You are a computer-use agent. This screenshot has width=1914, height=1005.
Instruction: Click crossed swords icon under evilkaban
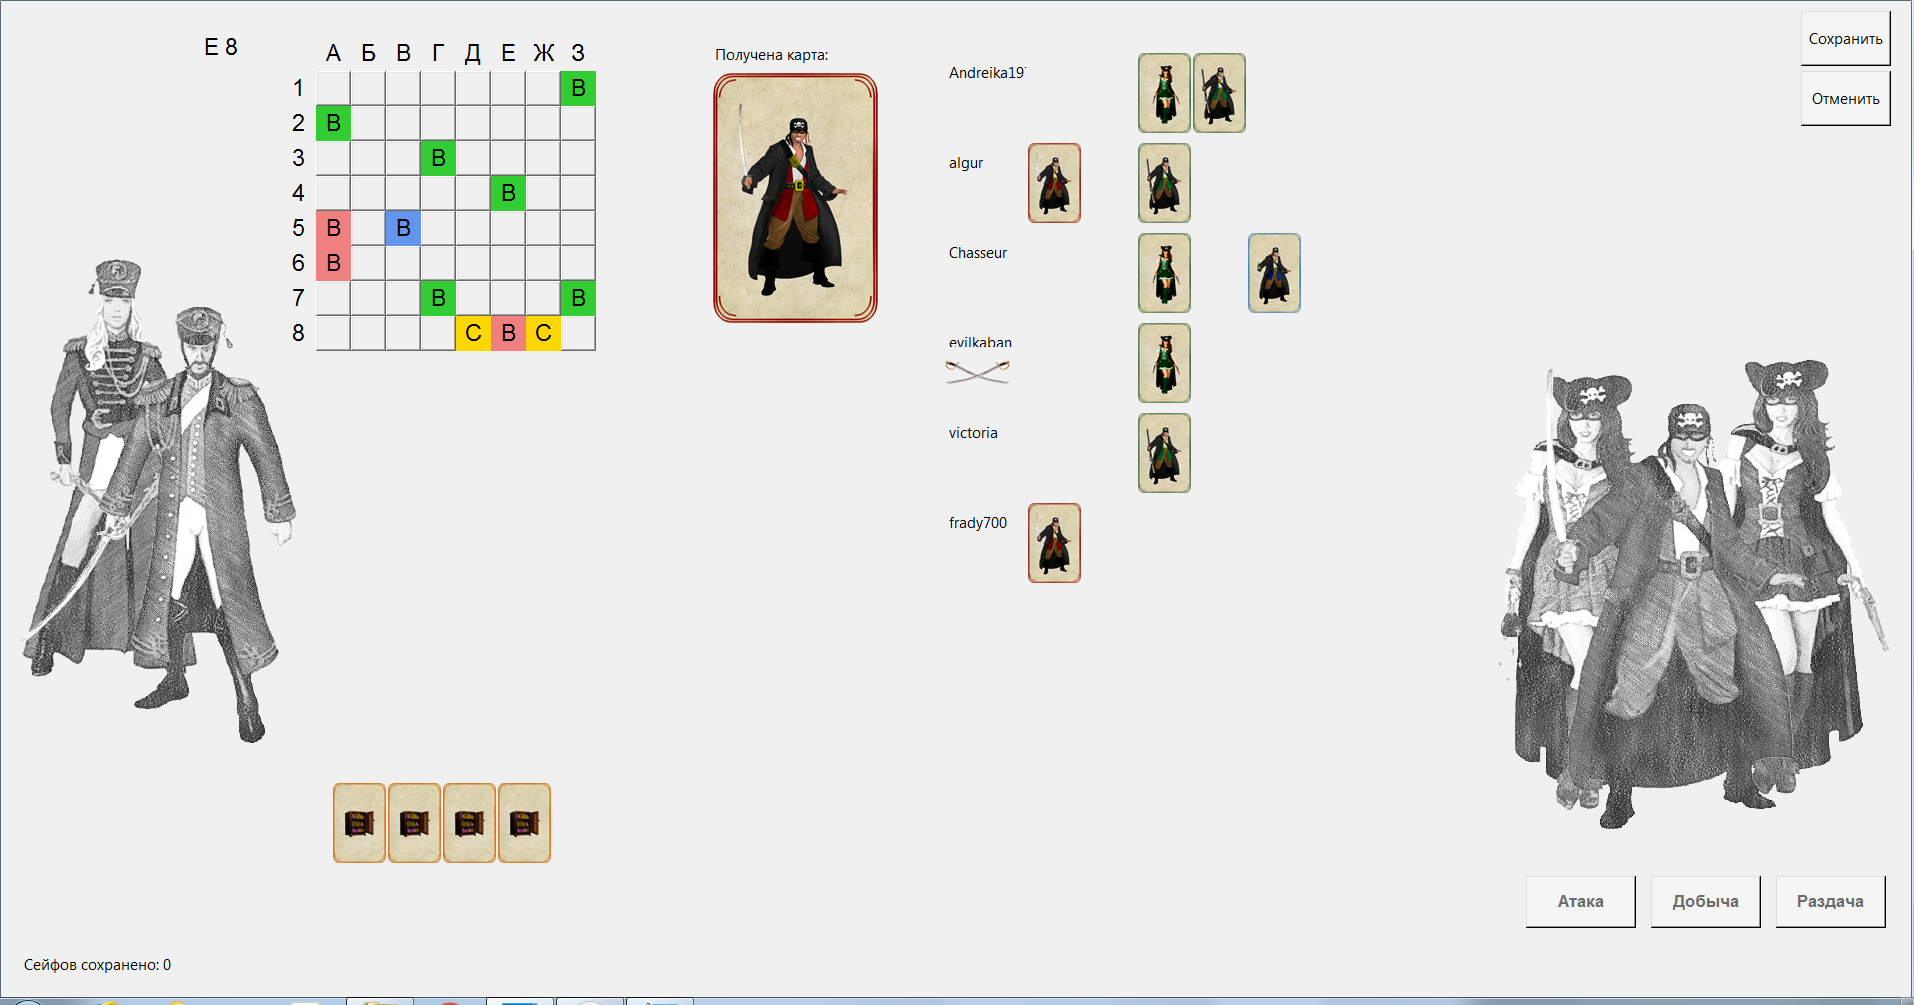tap(977, 372)
